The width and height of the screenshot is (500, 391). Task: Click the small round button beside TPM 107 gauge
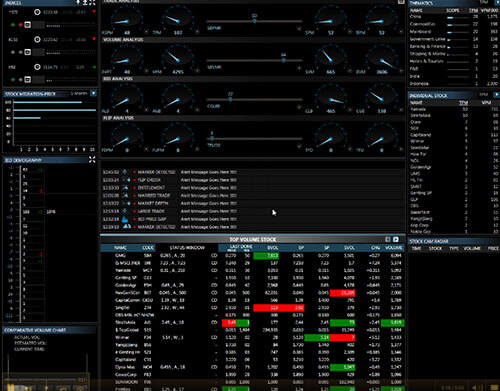197,32
